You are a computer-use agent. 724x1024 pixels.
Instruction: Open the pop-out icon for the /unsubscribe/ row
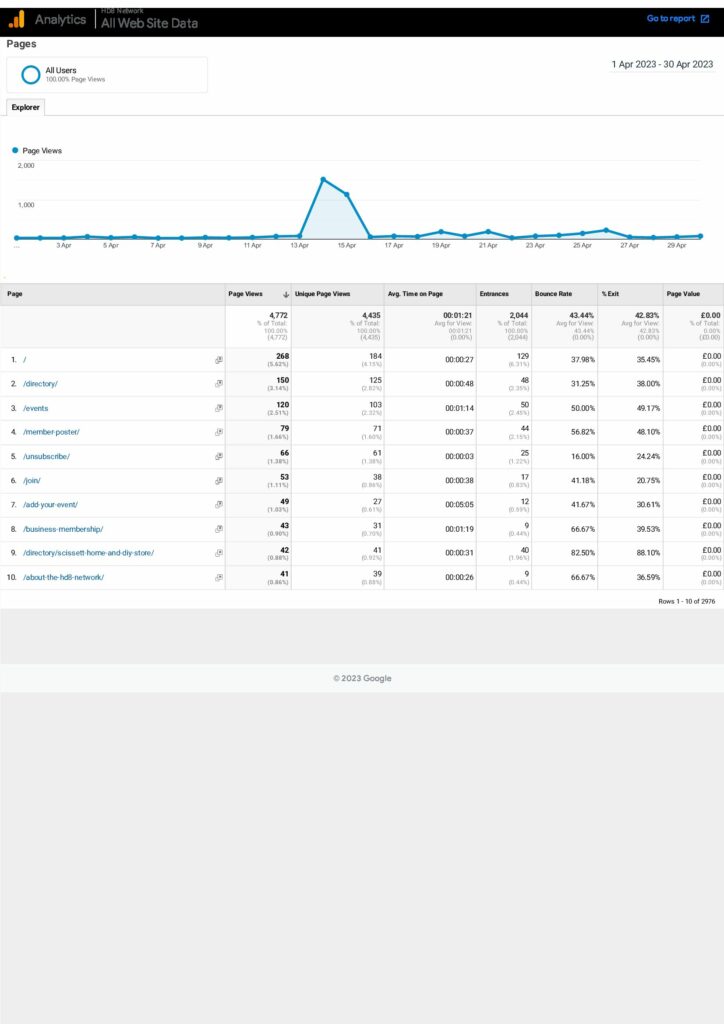(x=219, y=456)
